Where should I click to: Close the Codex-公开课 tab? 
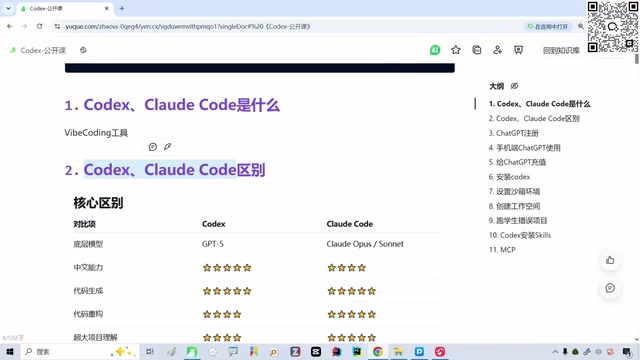coord(107,8)
